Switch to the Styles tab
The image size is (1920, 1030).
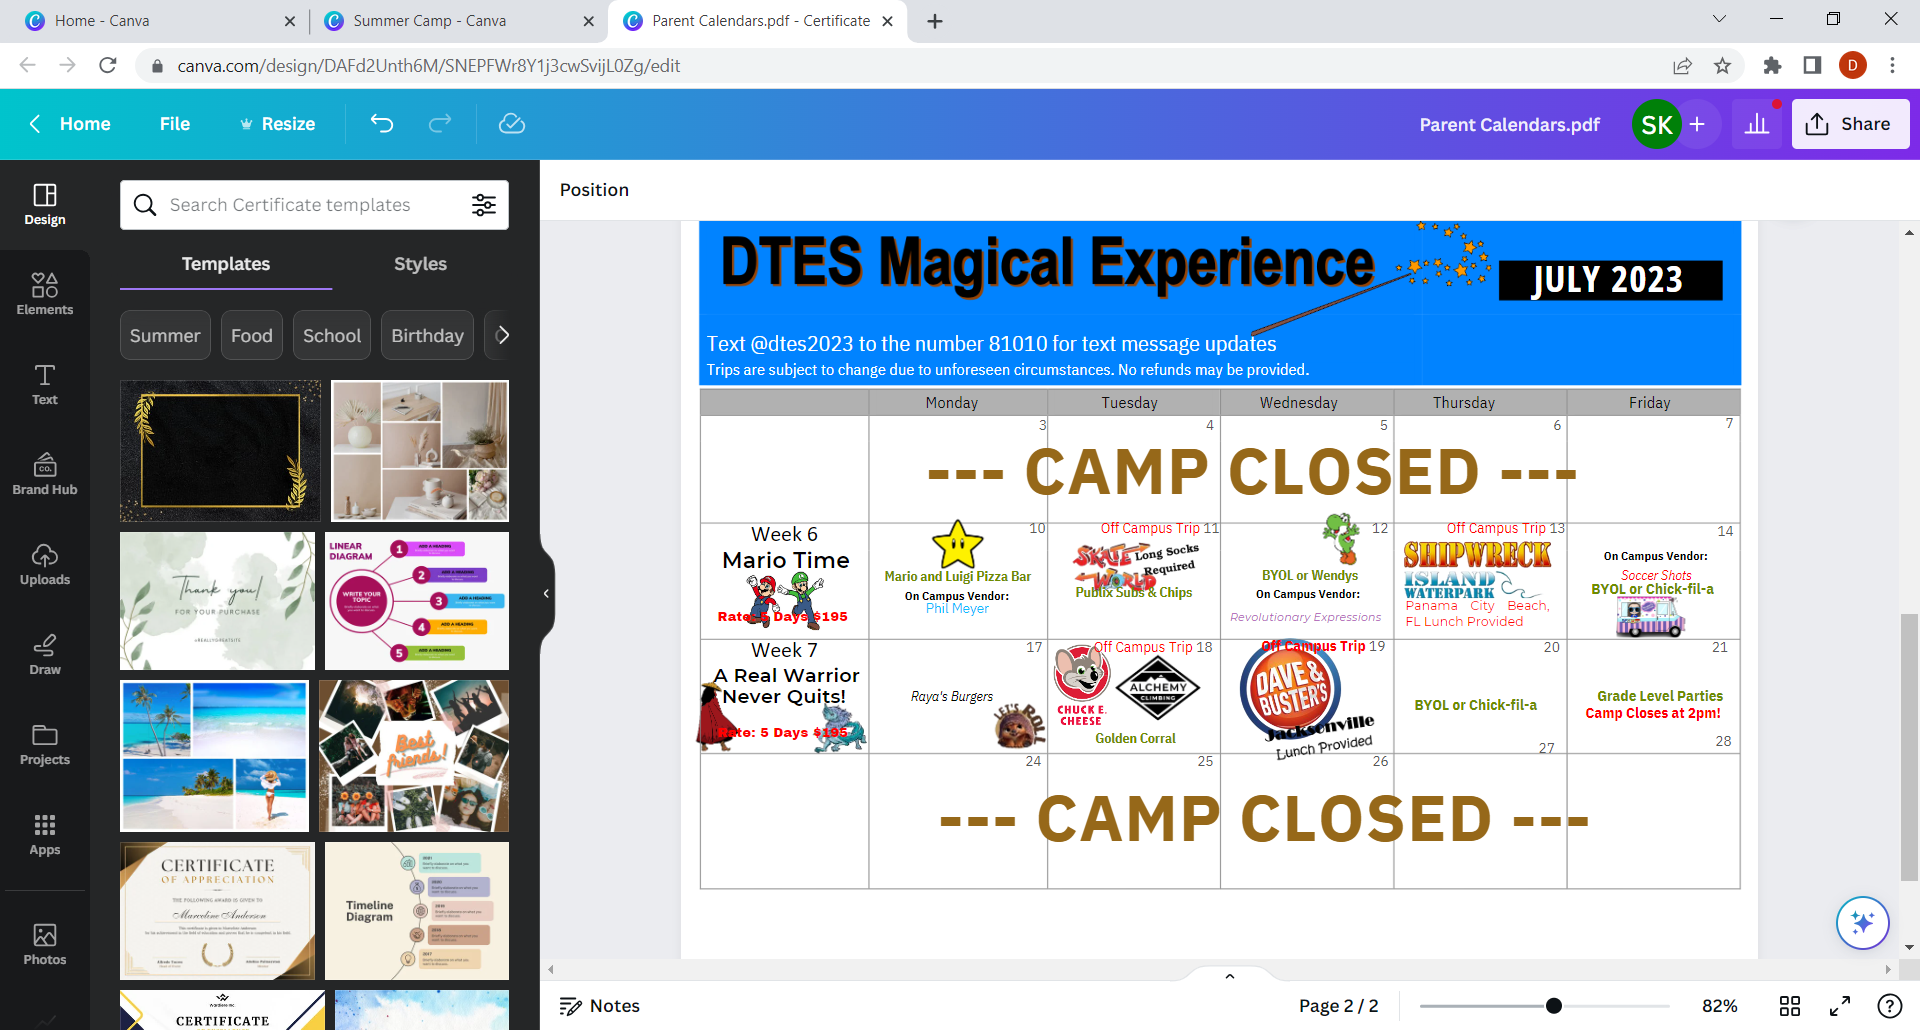[x=420, y=264]
